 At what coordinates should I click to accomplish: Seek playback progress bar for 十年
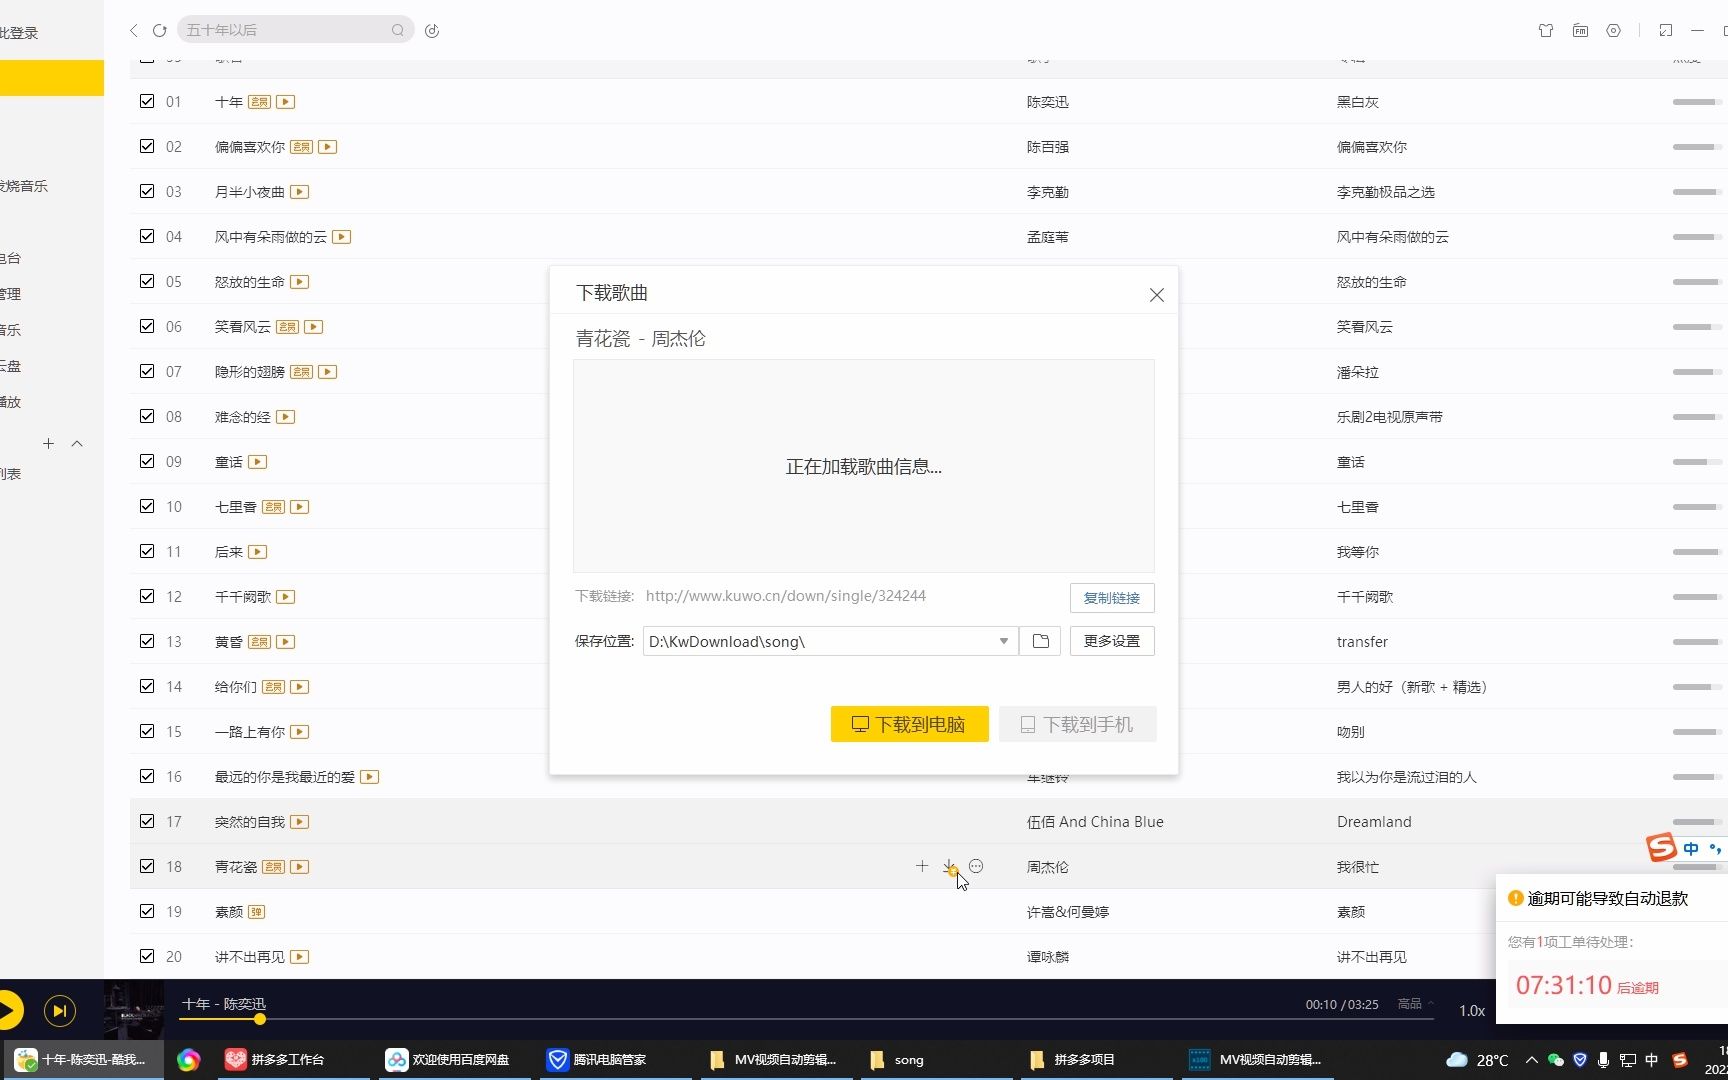click(806, 1019)
